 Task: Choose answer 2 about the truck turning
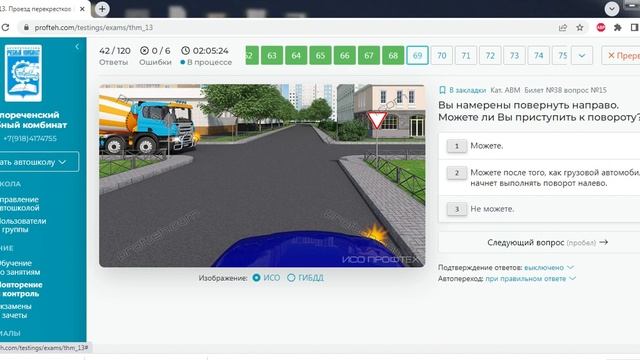pos(539,178)
